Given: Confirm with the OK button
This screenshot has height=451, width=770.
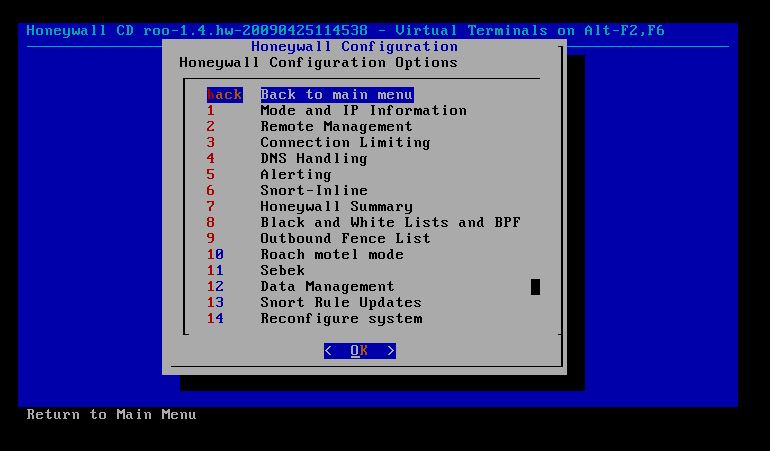Looking at the screenshot, I should coord(359,351).
